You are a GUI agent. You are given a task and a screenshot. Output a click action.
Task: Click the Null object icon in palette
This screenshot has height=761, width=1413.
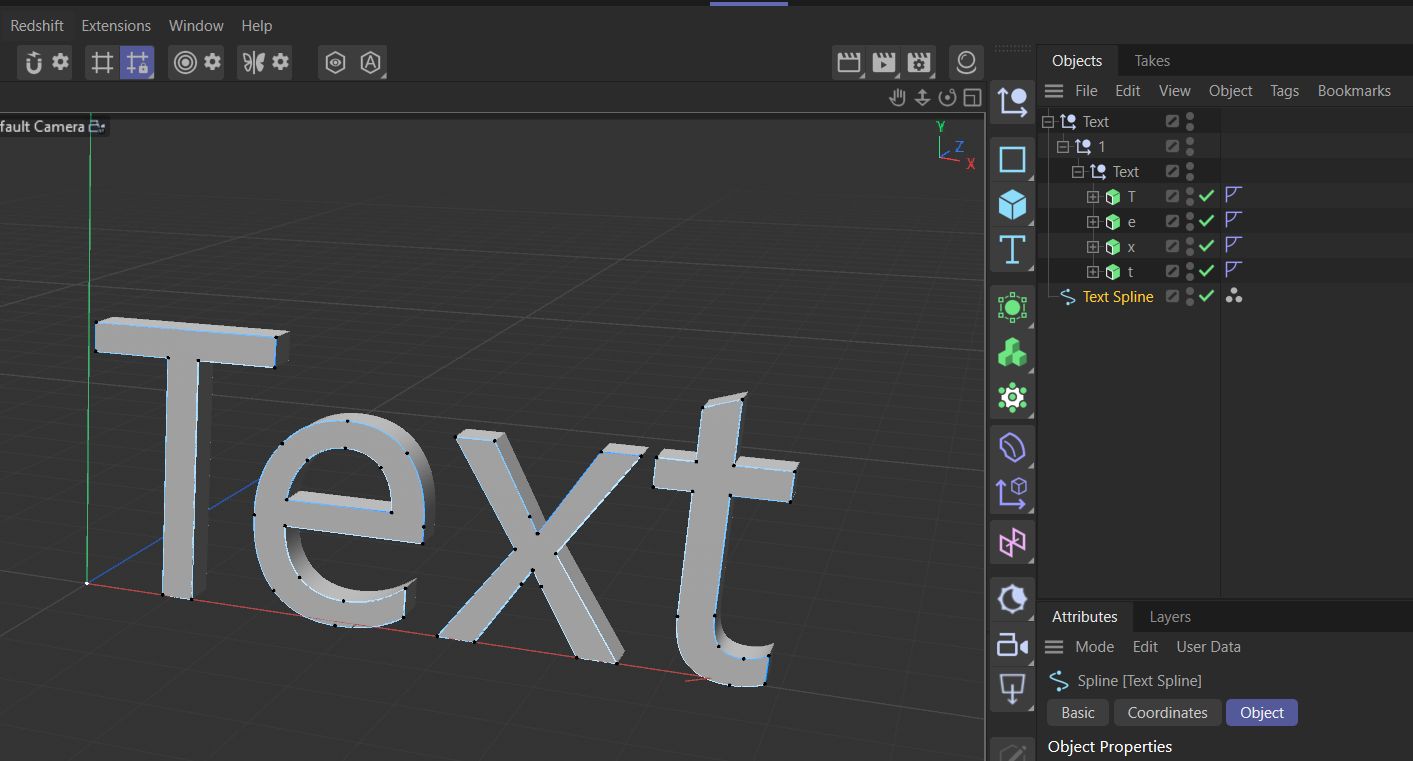click(x=1012, y=102)
